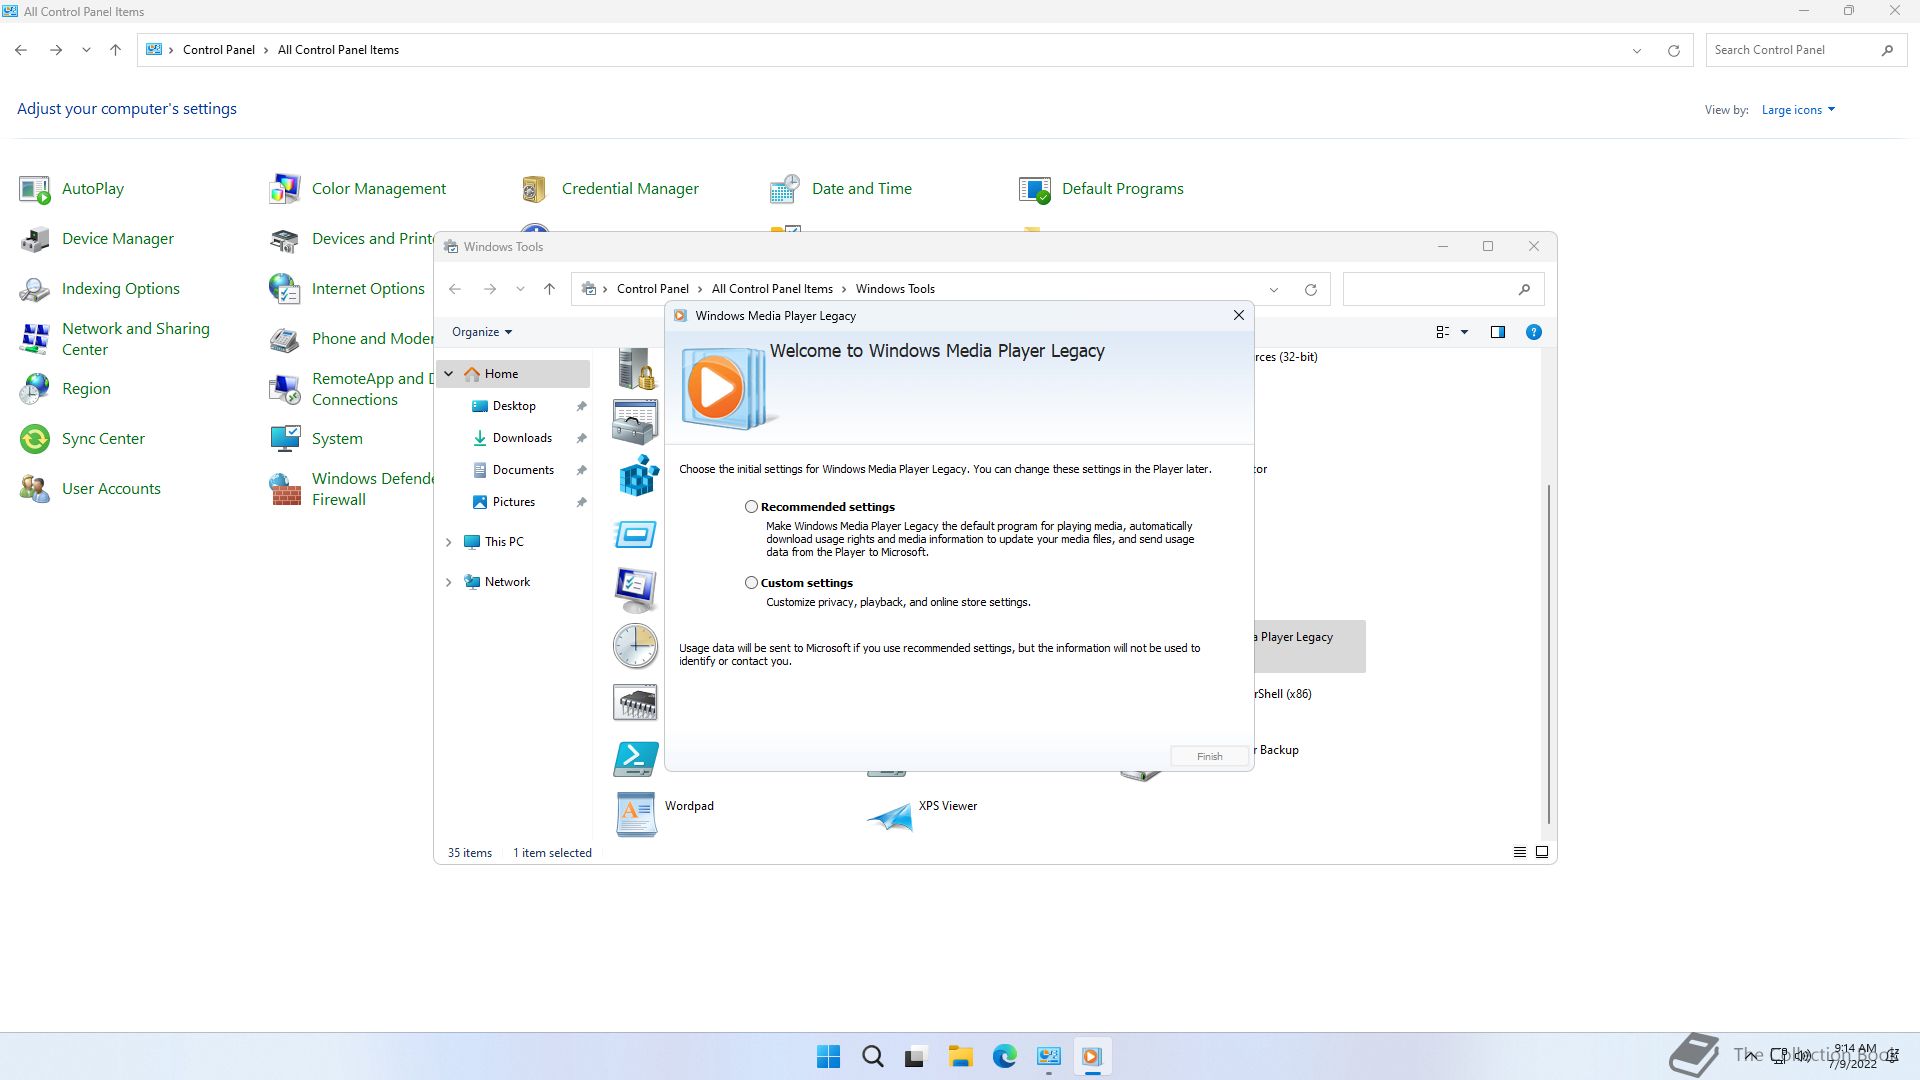Click the Finish button
1920x1080 pixels.
1209,756
